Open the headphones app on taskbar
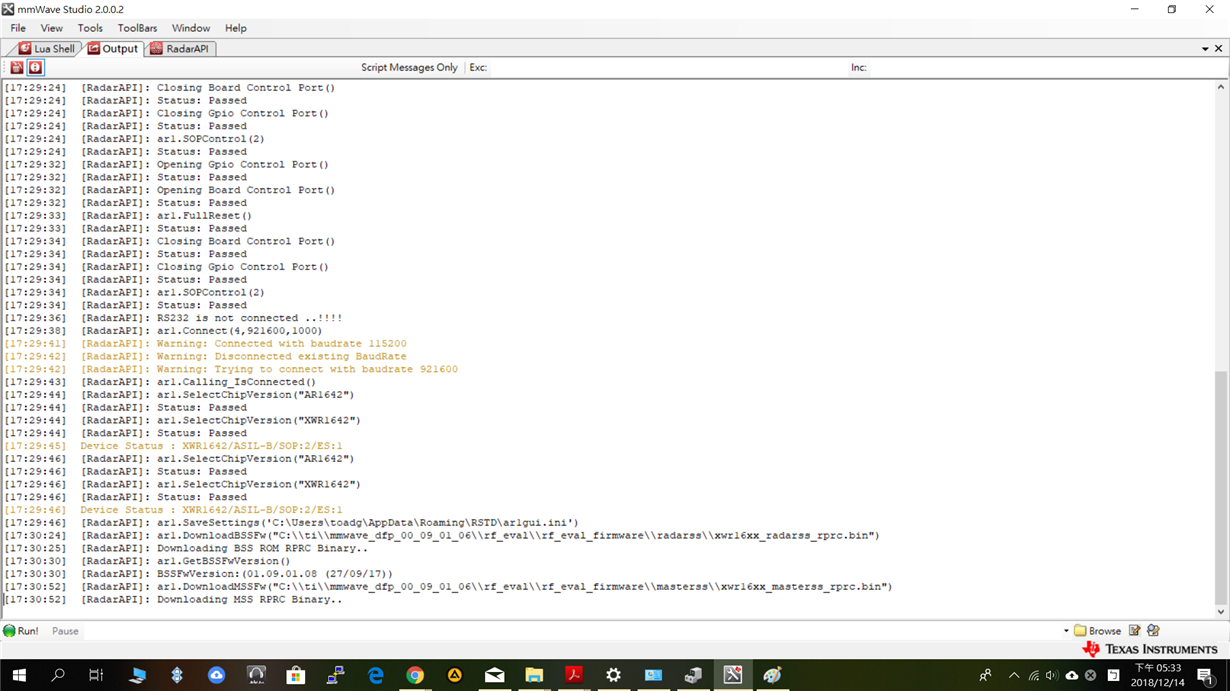 click(256, 676)
